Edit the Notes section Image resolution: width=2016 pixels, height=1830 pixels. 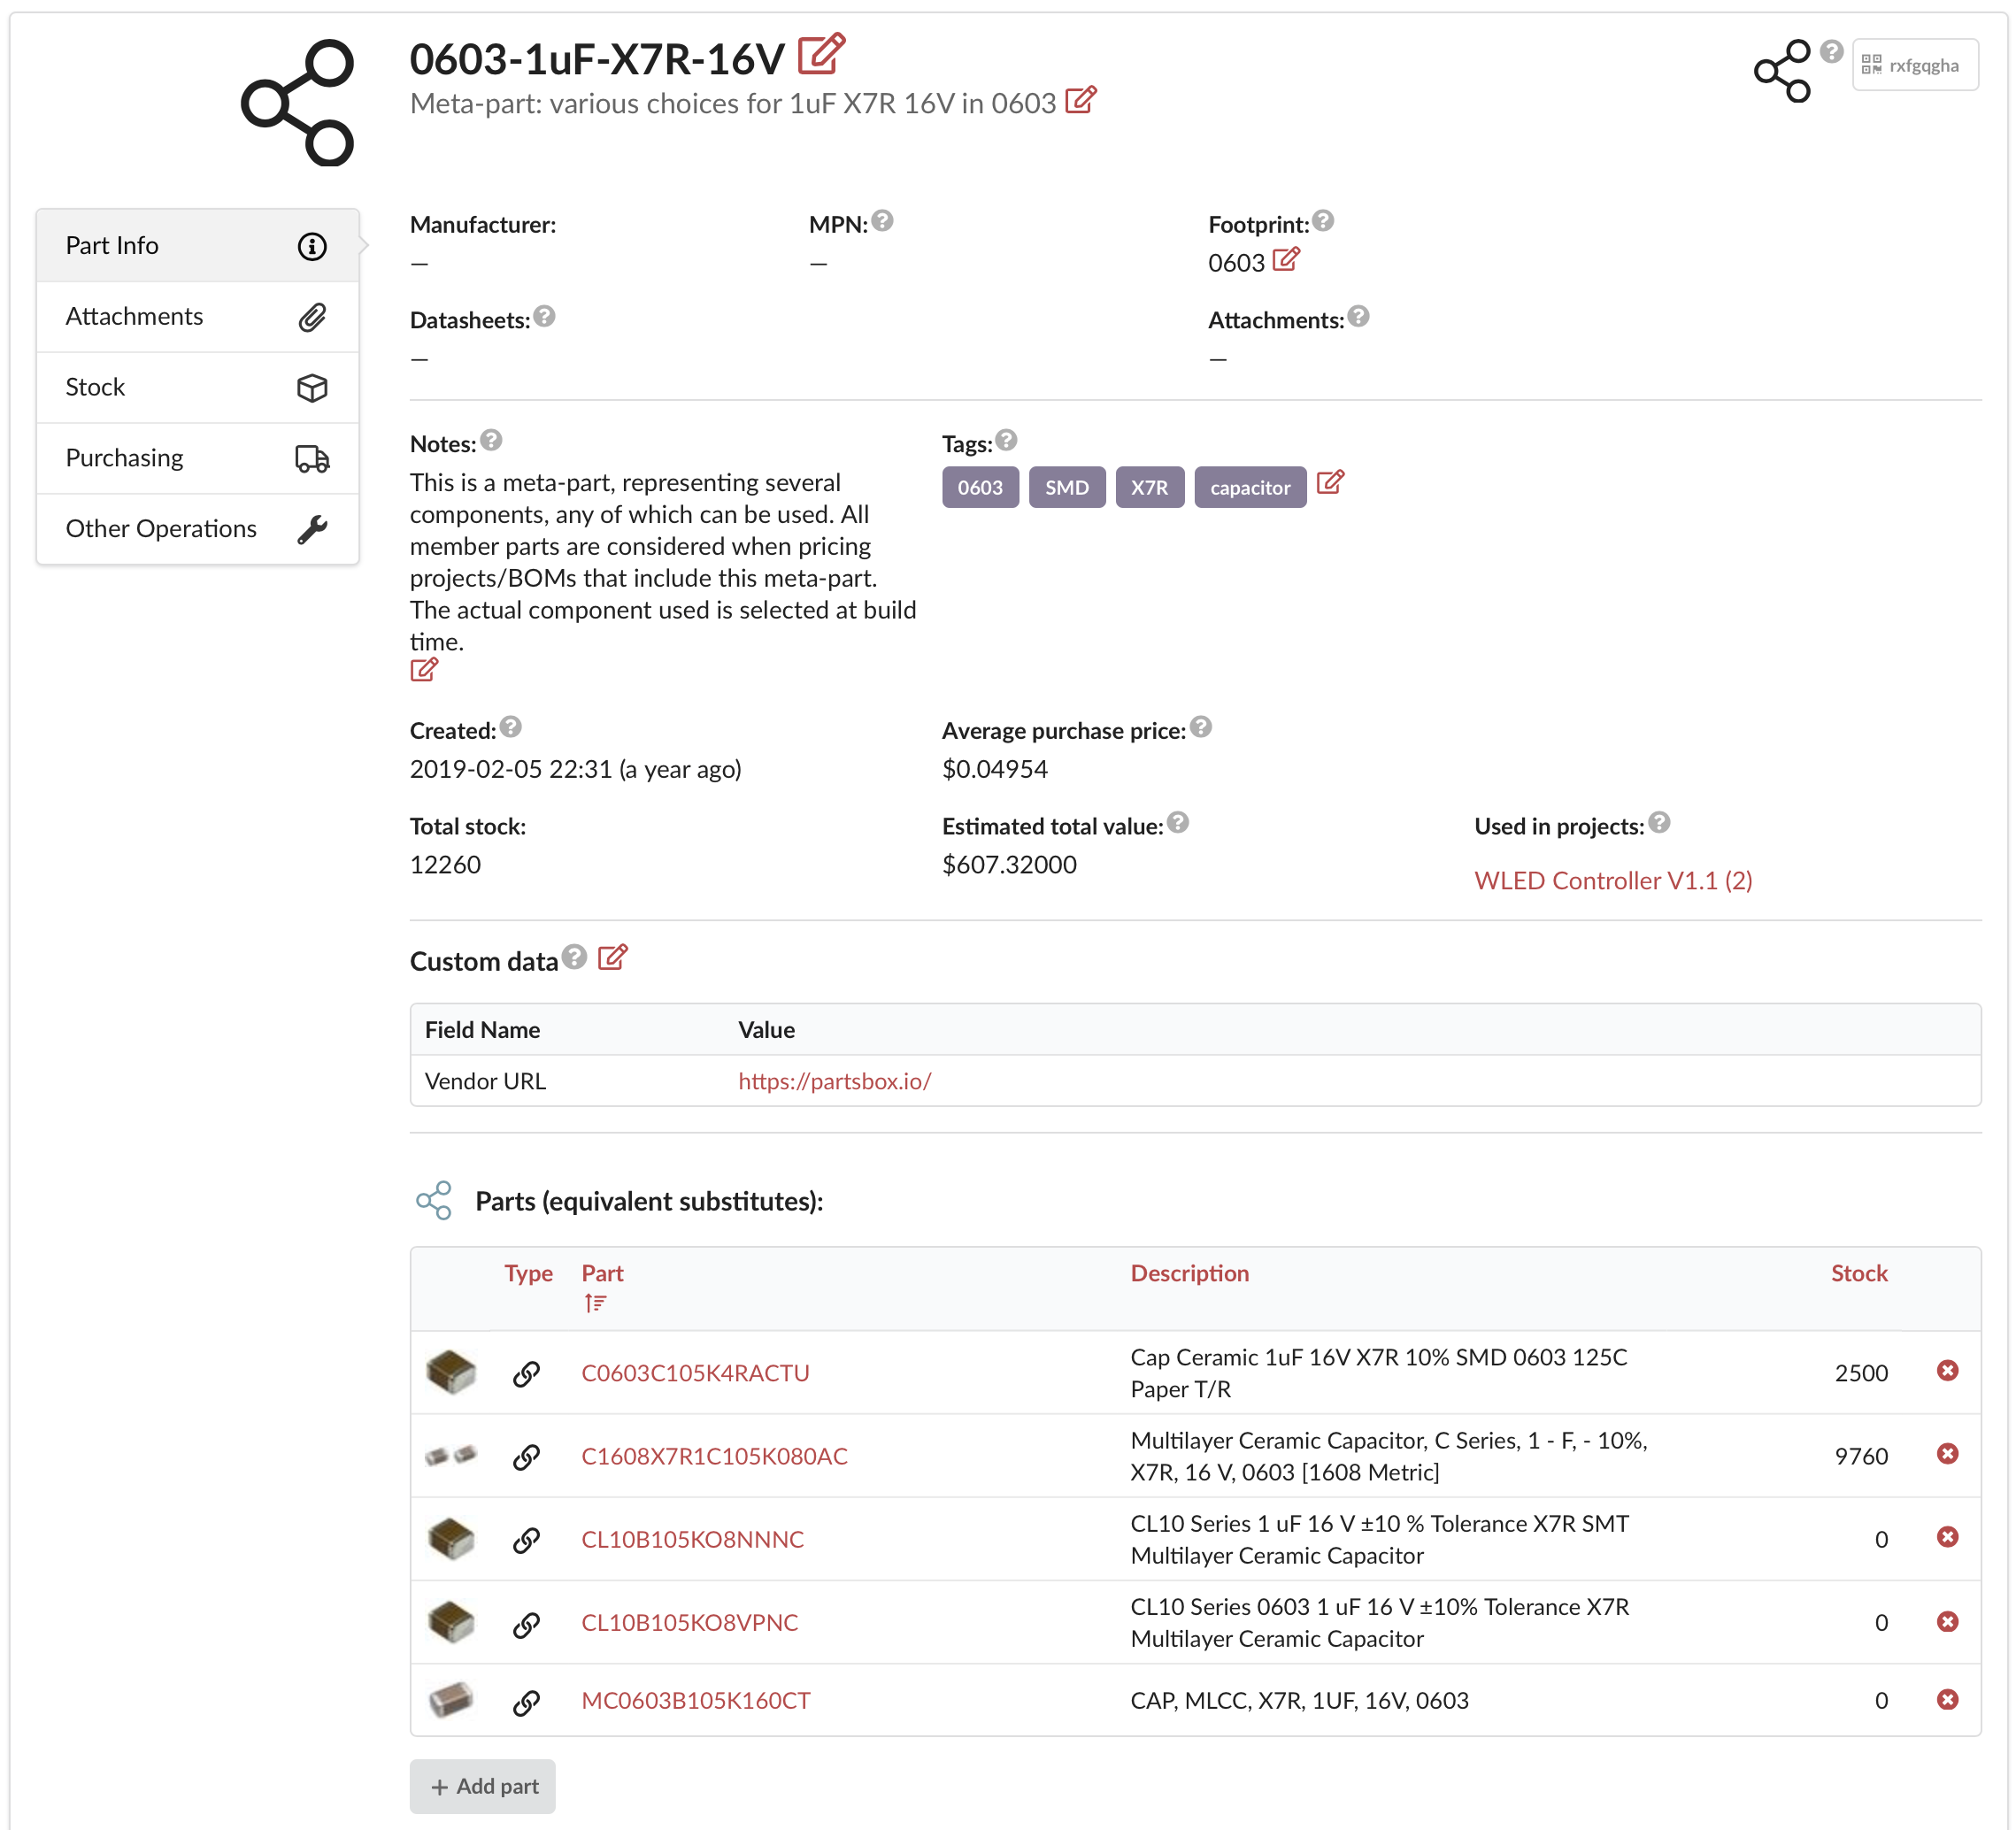tap(423, 670)
